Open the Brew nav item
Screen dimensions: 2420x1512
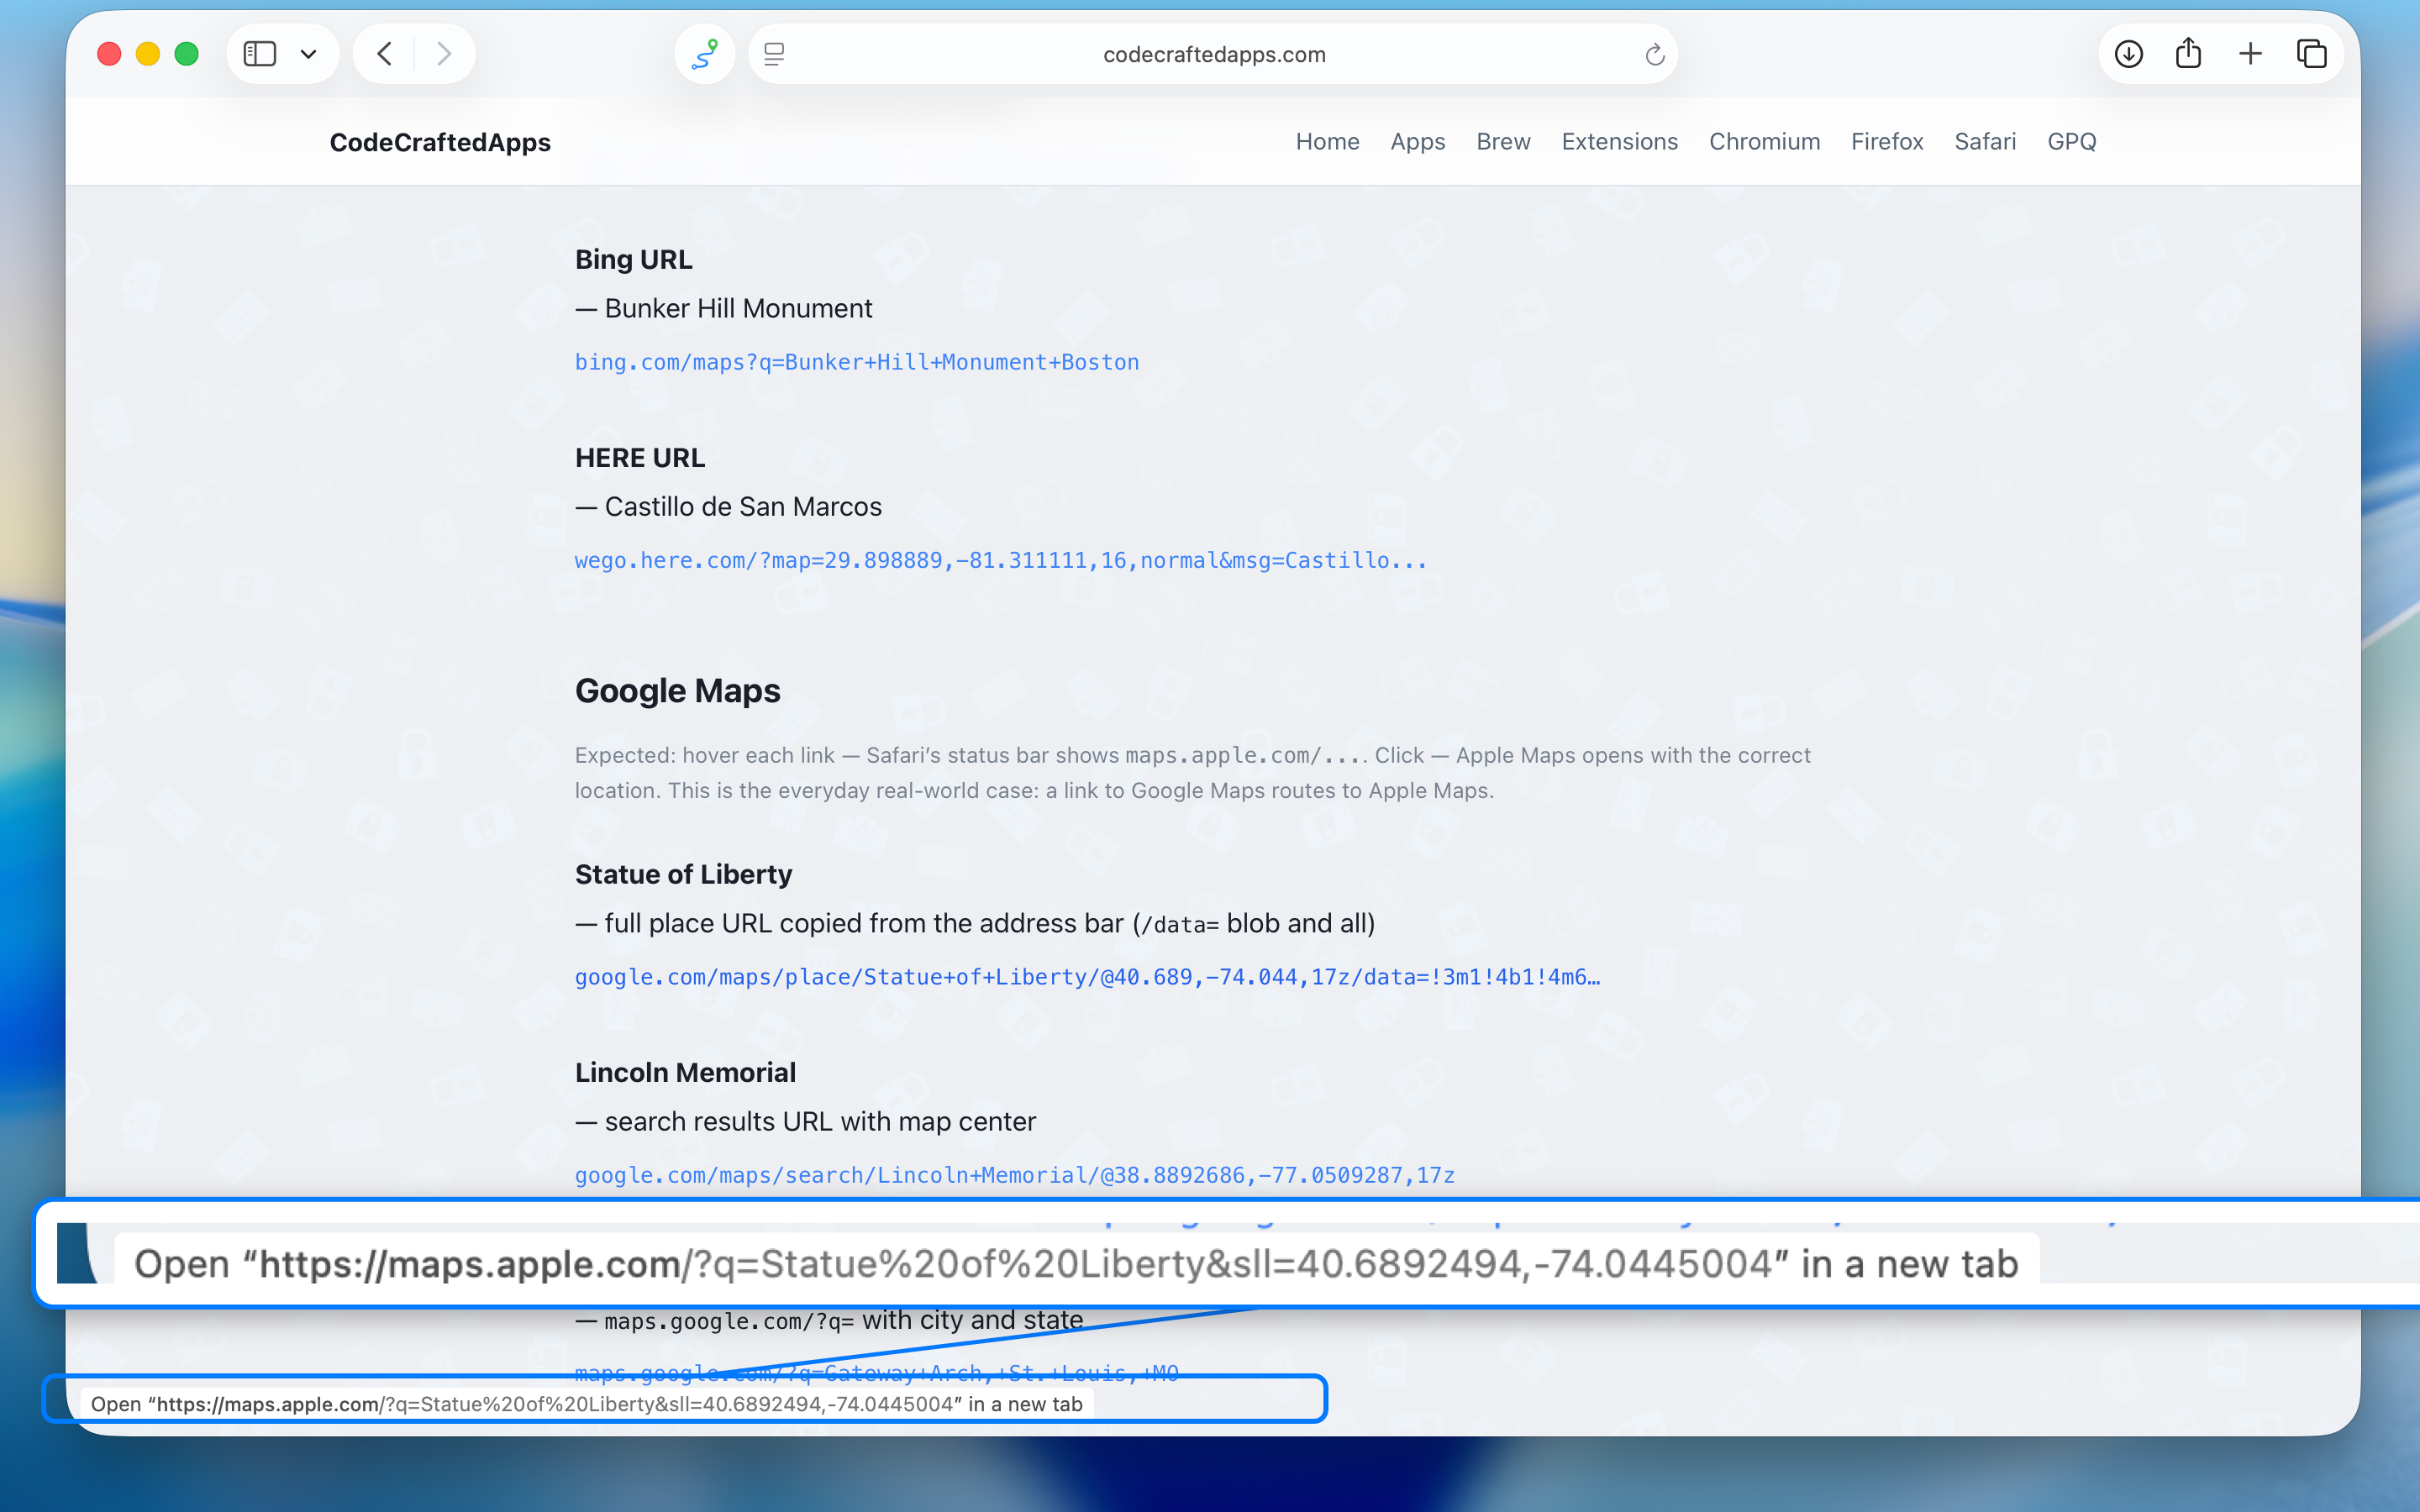coord(1503,142)
